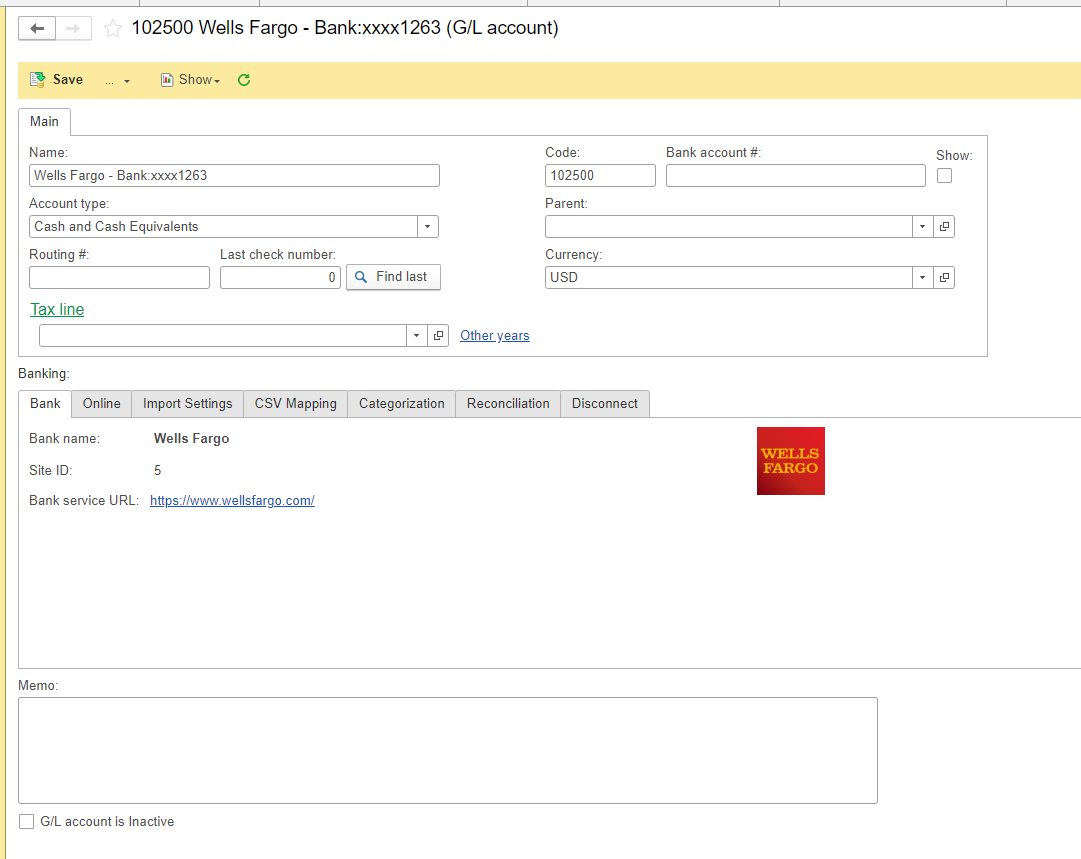Click the Site ID value 5
1081x859 pixels.
(157, 470)
